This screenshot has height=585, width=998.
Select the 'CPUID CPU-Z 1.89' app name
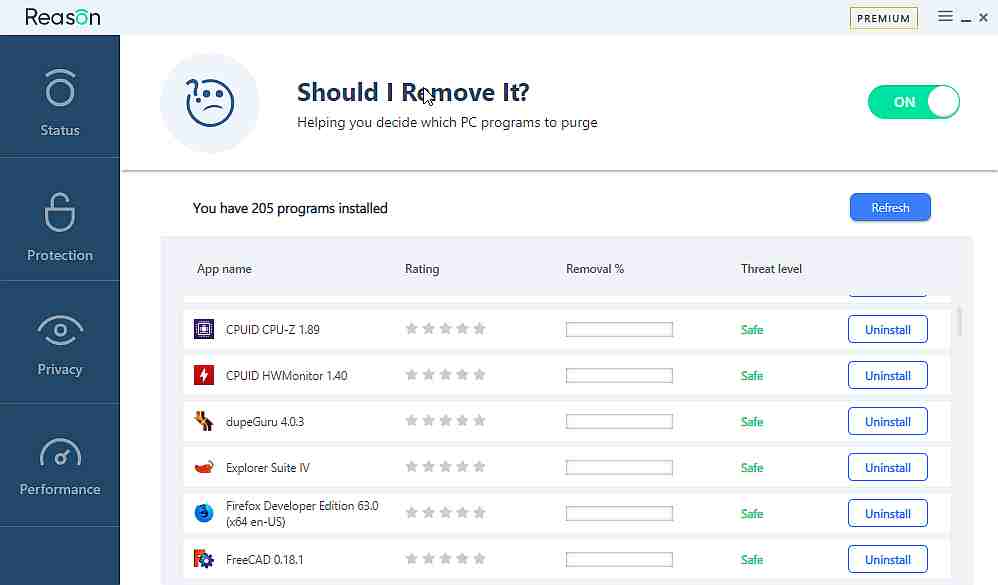pos(272,329)
